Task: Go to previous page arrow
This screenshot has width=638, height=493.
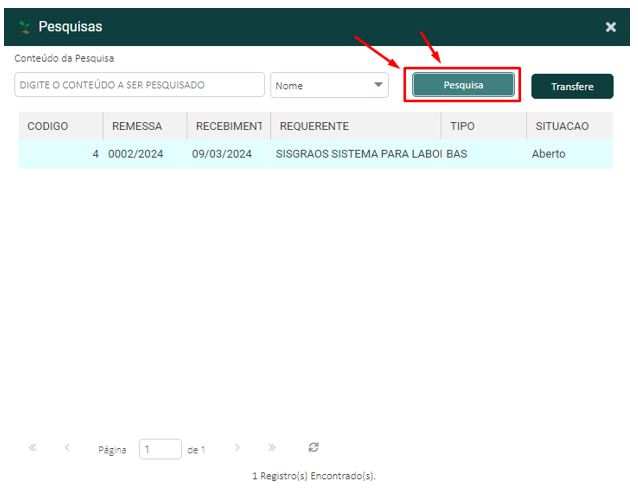Action: pos(67,448)
